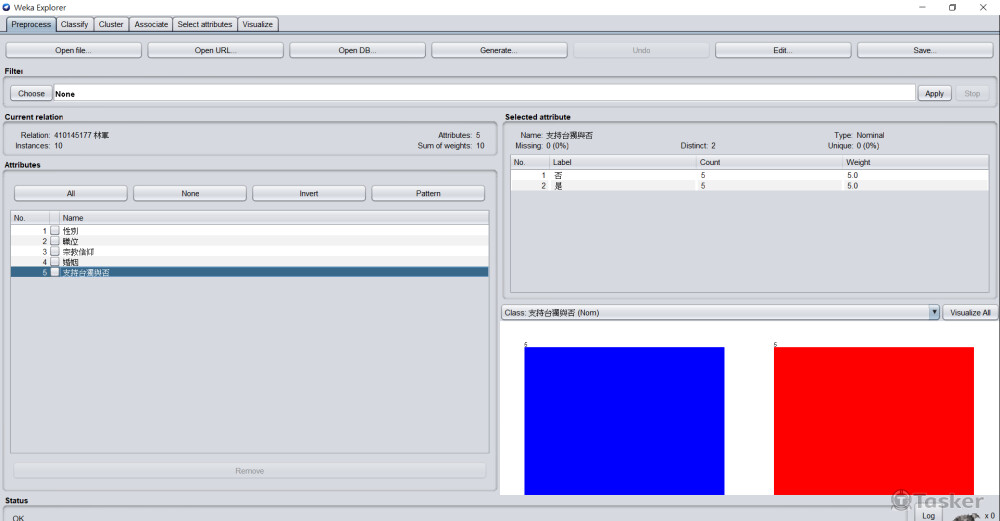
Task: Click the Open file... button
Action: (x=74, y=50)
